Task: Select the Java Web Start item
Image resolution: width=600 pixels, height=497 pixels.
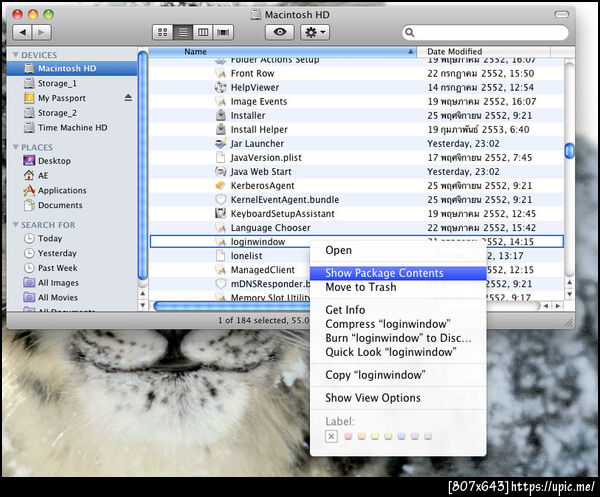Action: pyautogui.click(x=356, y=172)
